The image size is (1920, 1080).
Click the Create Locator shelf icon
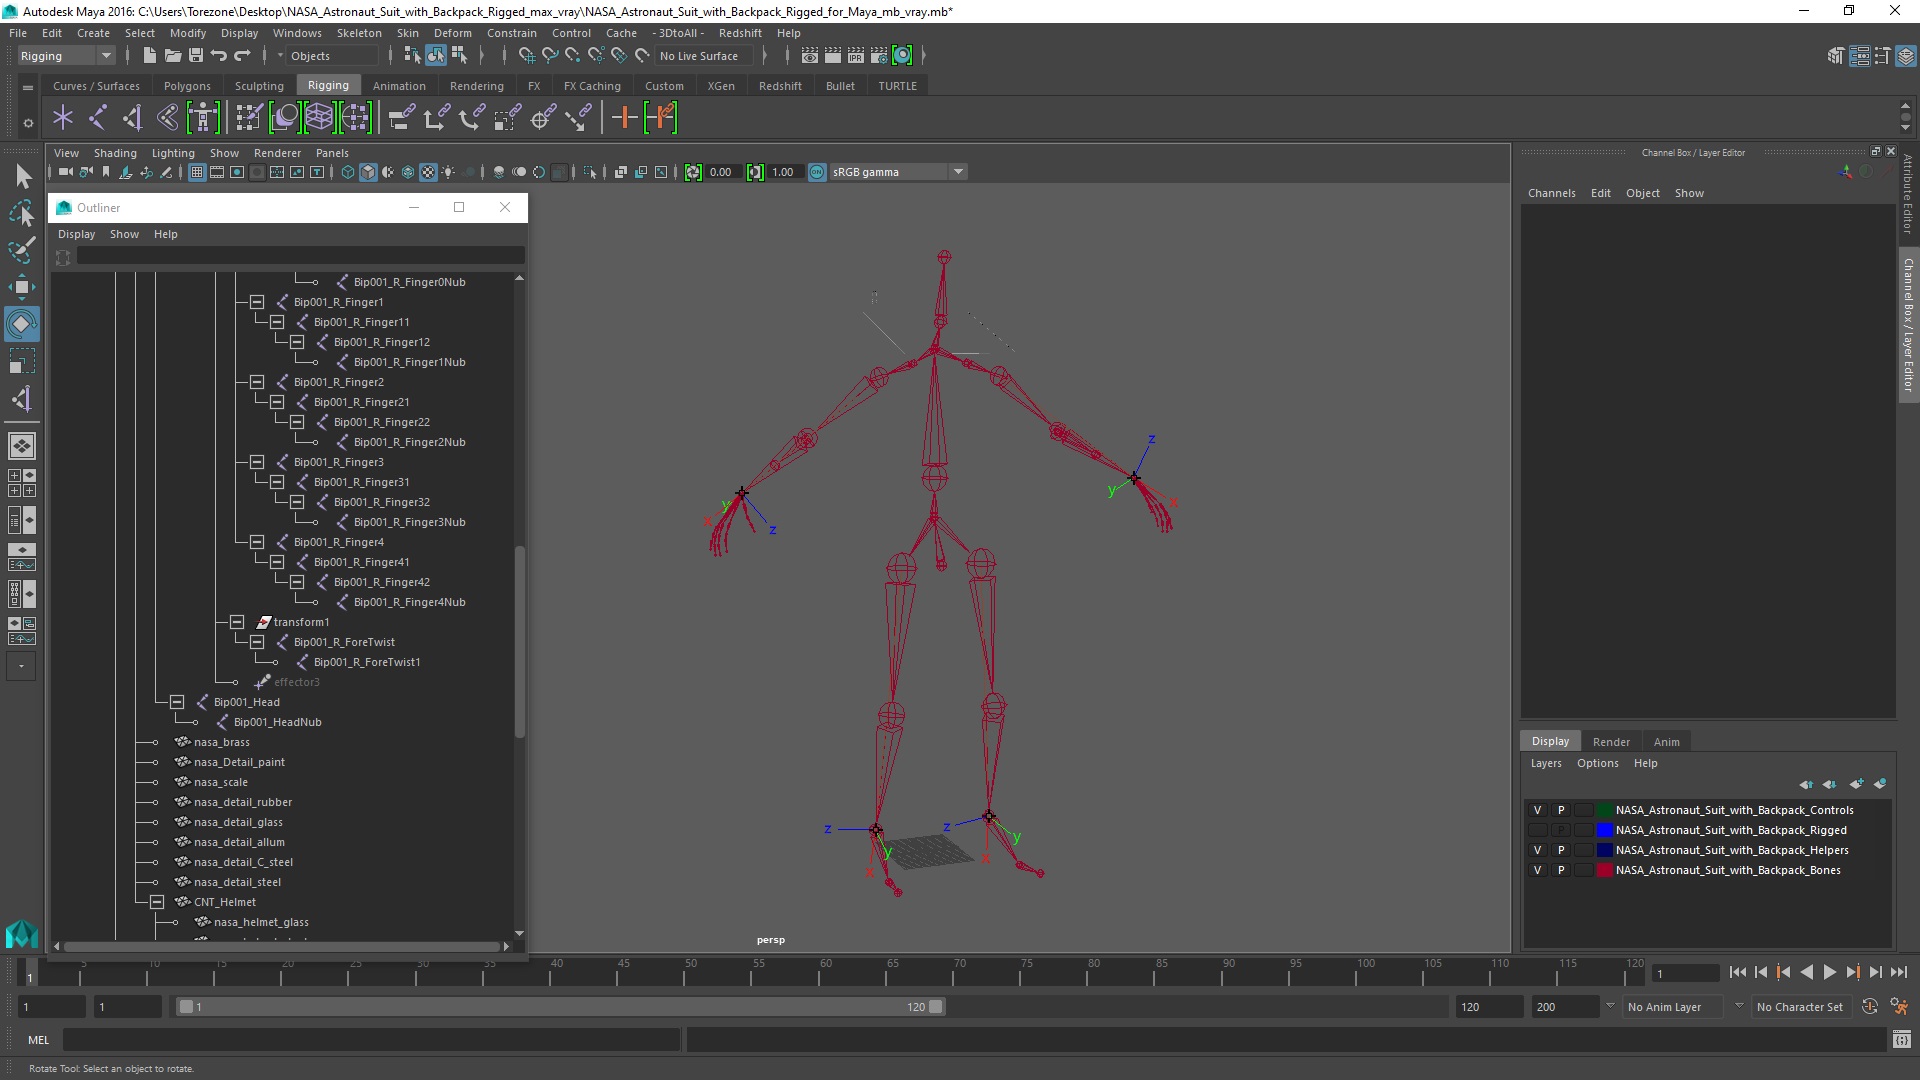[63, 118]
